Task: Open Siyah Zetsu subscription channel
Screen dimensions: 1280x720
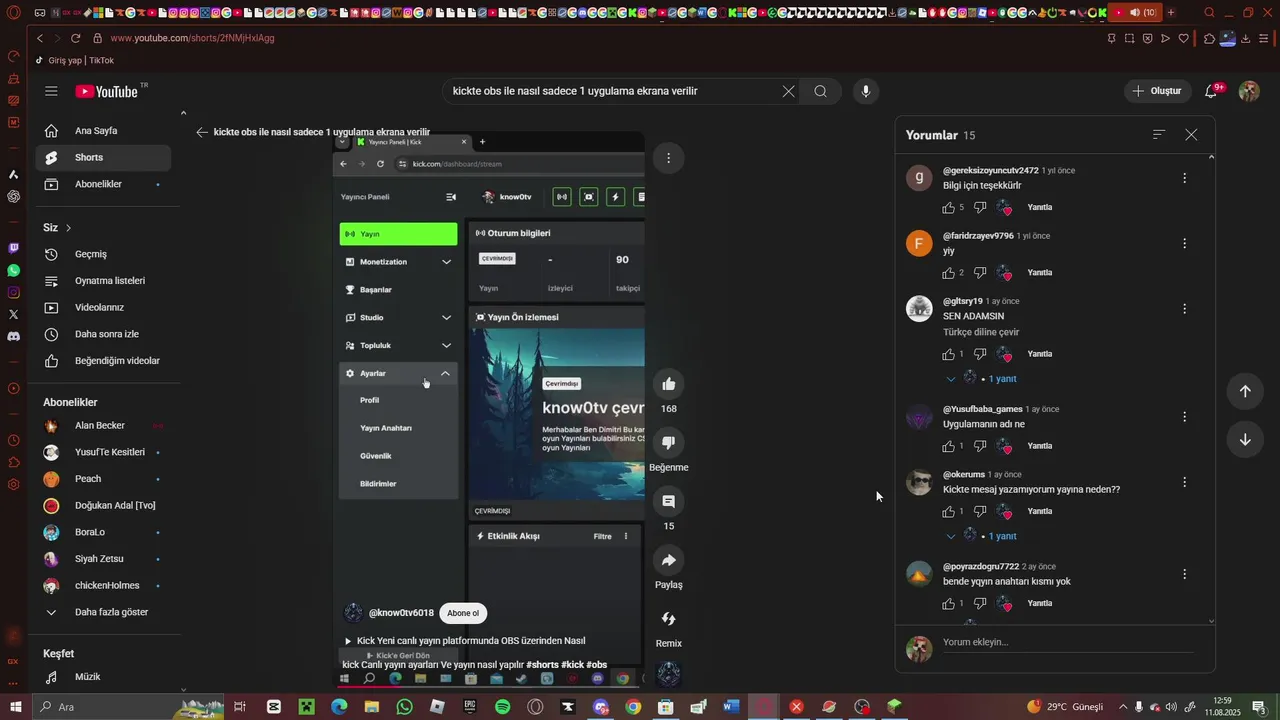Action: (x=104, y=559)
